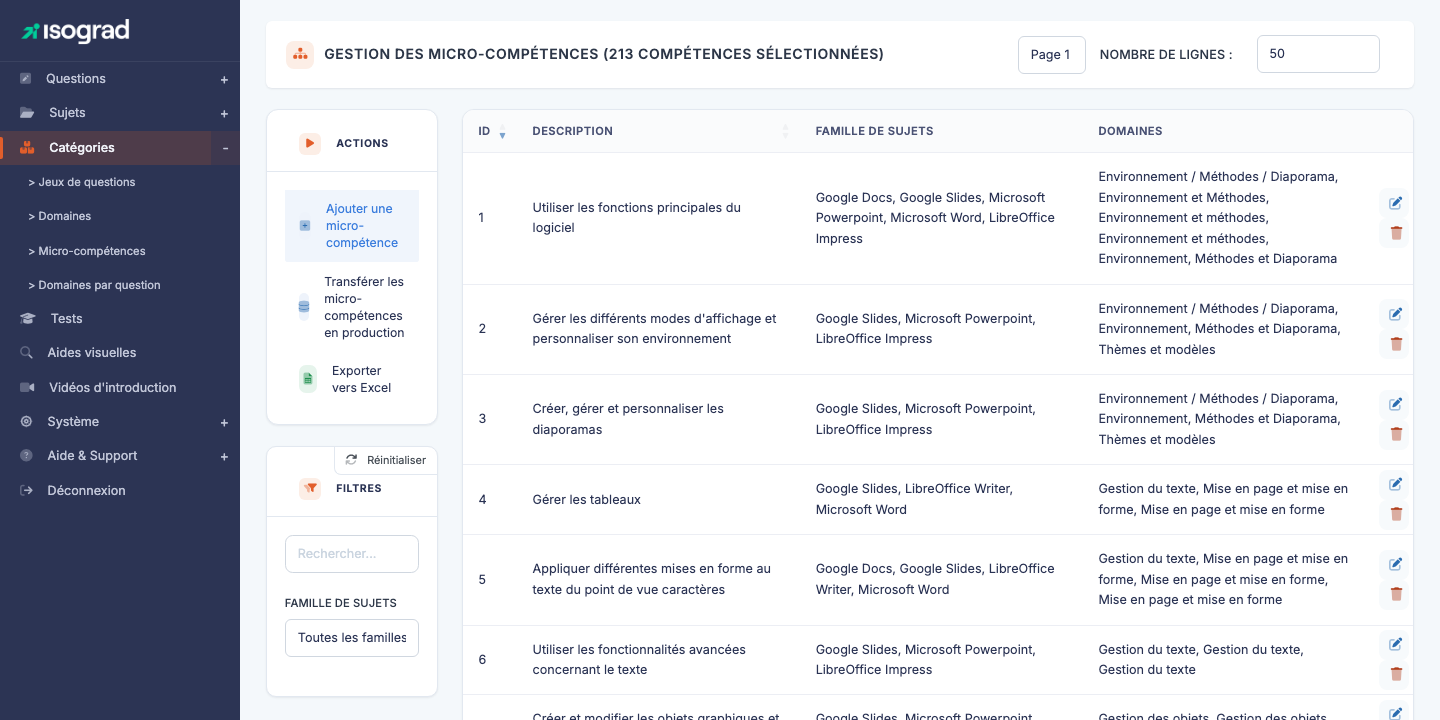Click Transférer les micro-compétences en production
The width and height of the screenshot is (1440, 720).
352,307
